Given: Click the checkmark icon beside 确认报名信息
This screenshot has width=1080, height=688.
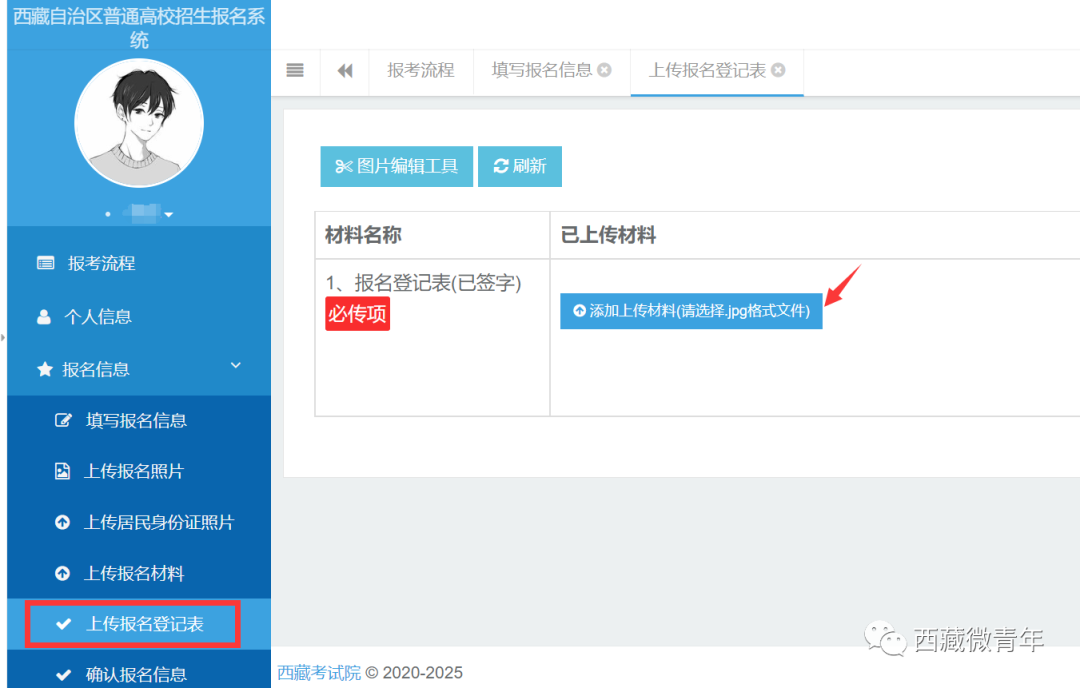Looking at the screenshot, I should [x=62, y=673].
